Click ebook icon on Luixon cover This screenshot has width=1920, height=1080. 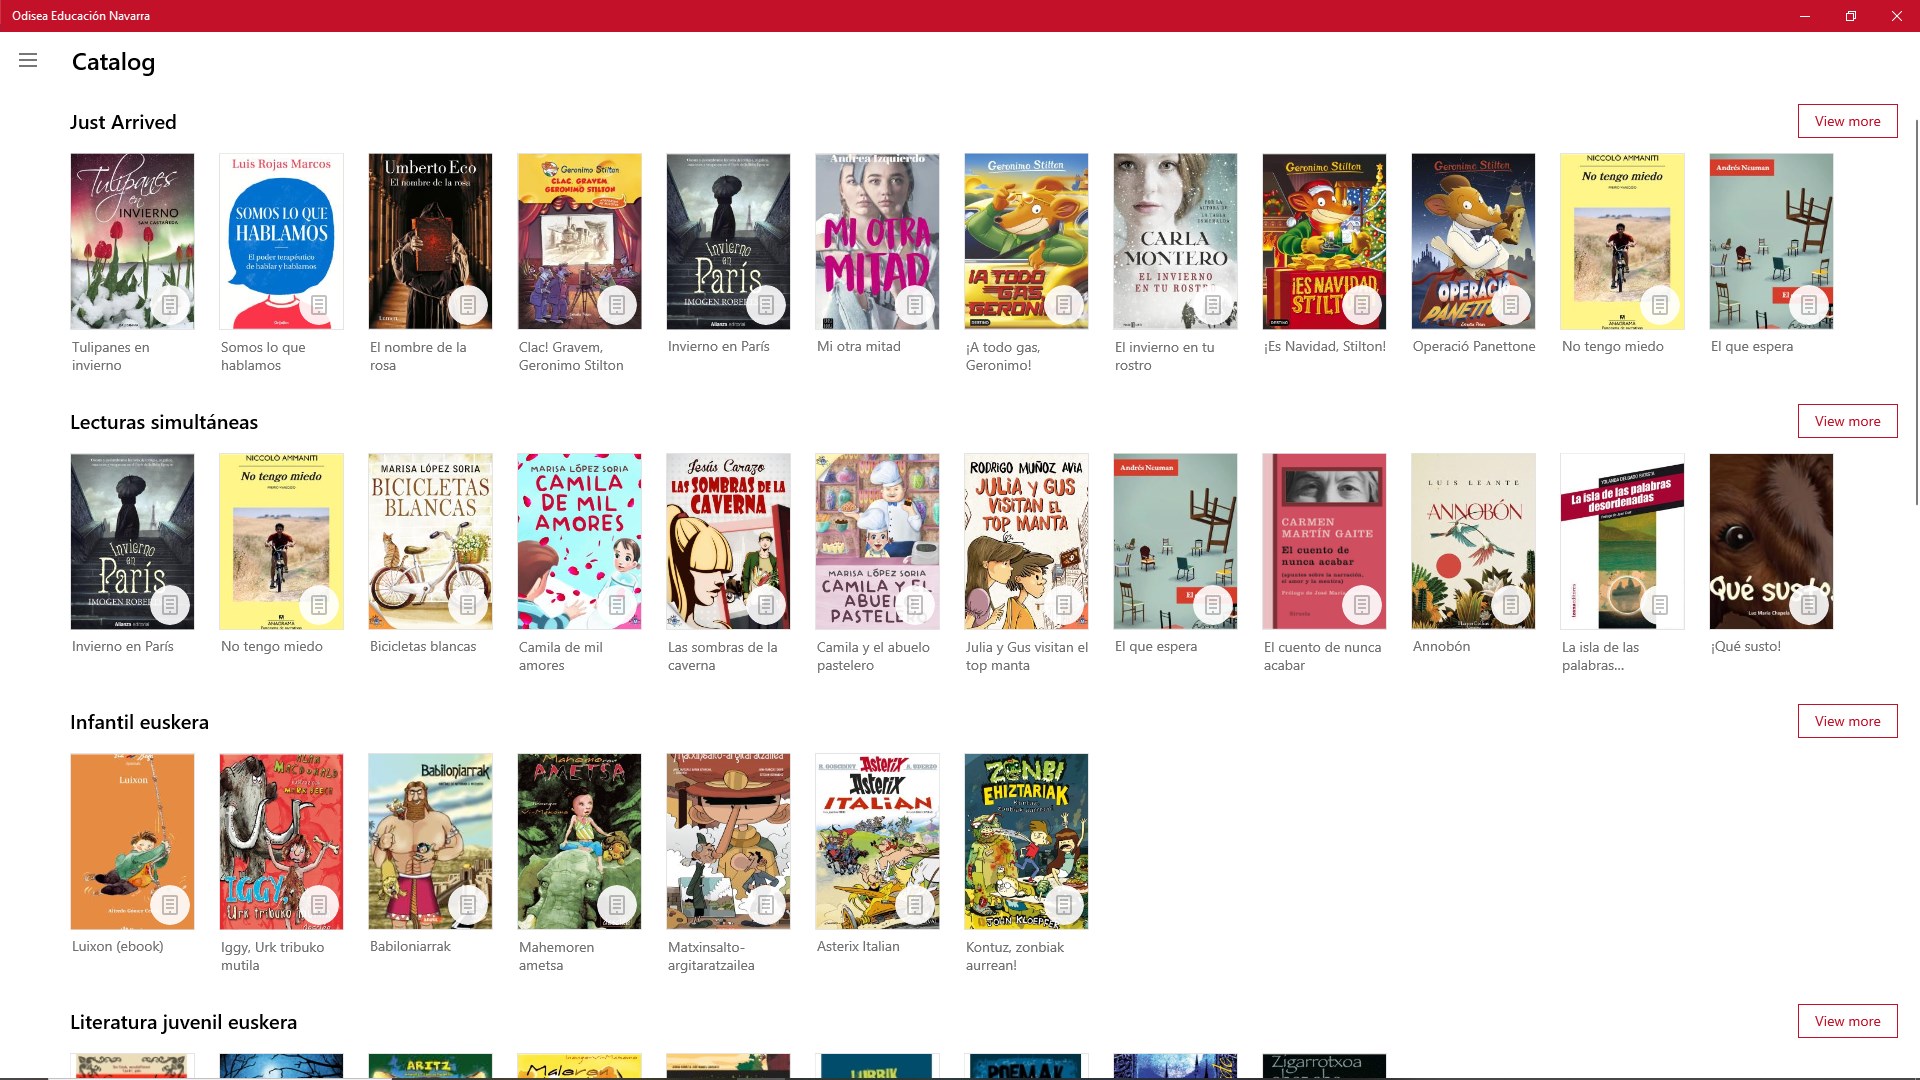click(x=170, y=905)
